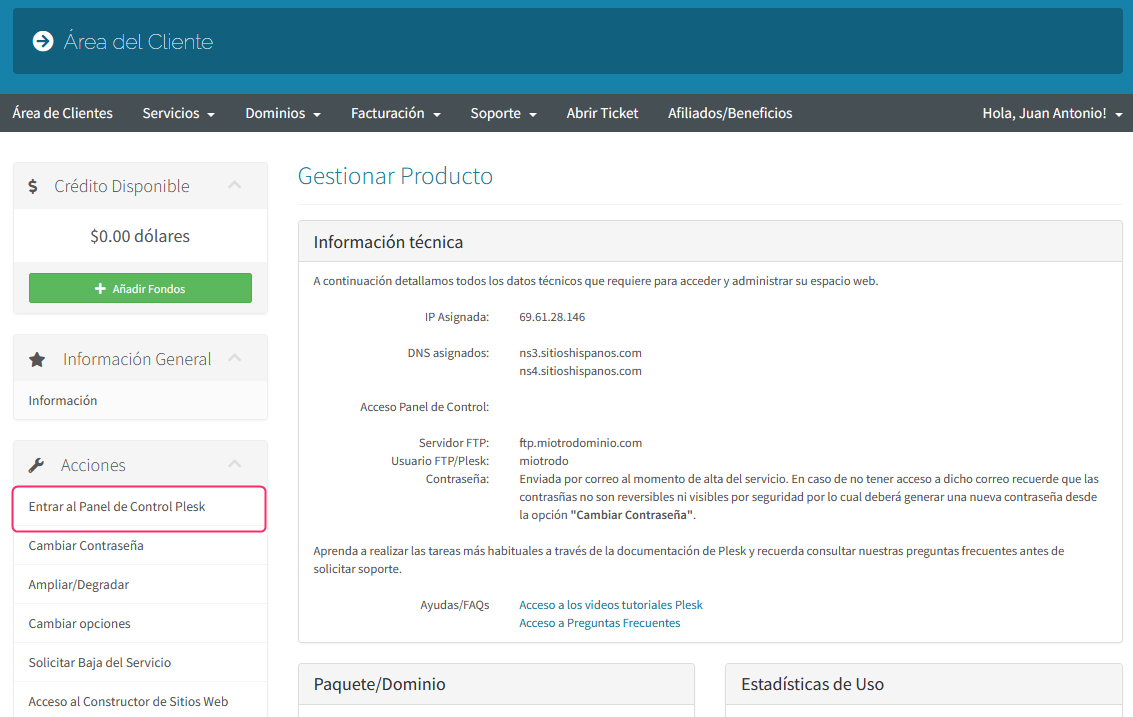Click the star icon next to Información General
This screenshot has height=717, width=1133.
(x=37, y=359)
